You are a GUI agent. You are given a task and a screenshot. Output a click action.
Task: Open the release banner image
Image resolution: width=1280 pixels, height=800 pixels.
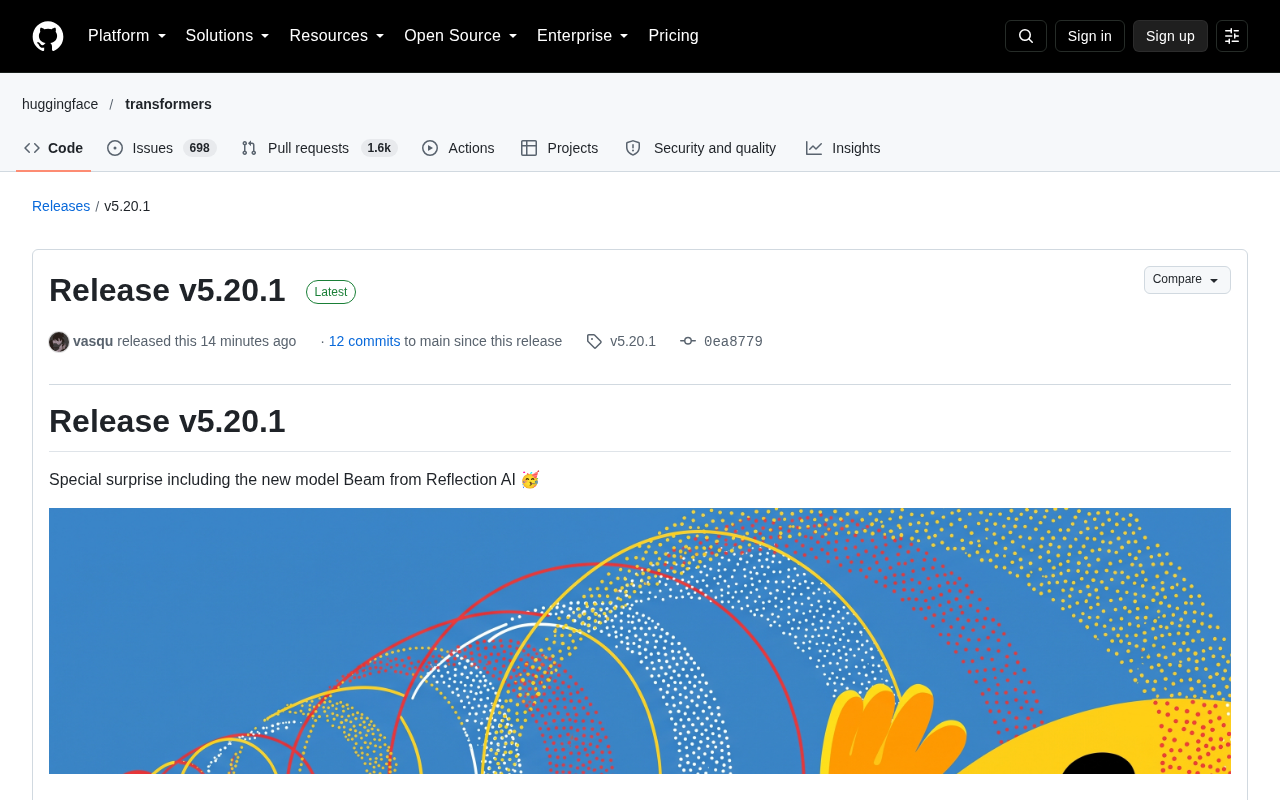[640, 641]
